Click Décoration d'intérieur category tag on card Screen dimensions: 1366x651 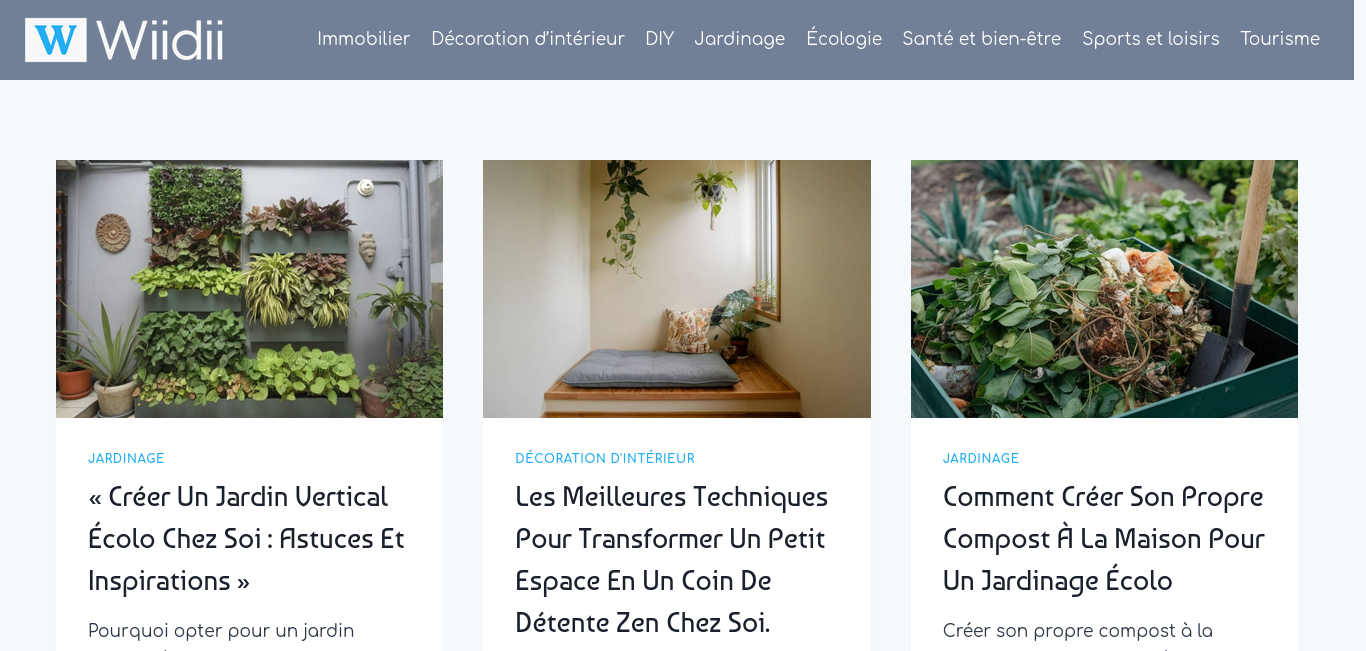coord(605,459)
